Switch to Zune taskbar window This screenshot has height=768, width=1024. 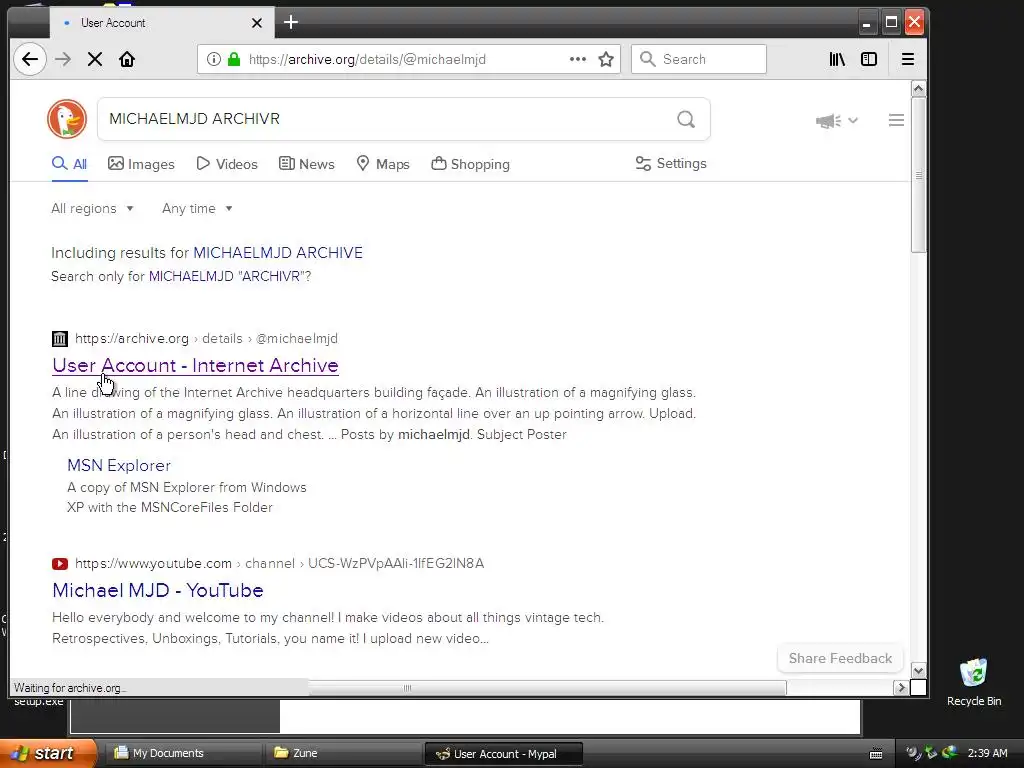[342, 754]
